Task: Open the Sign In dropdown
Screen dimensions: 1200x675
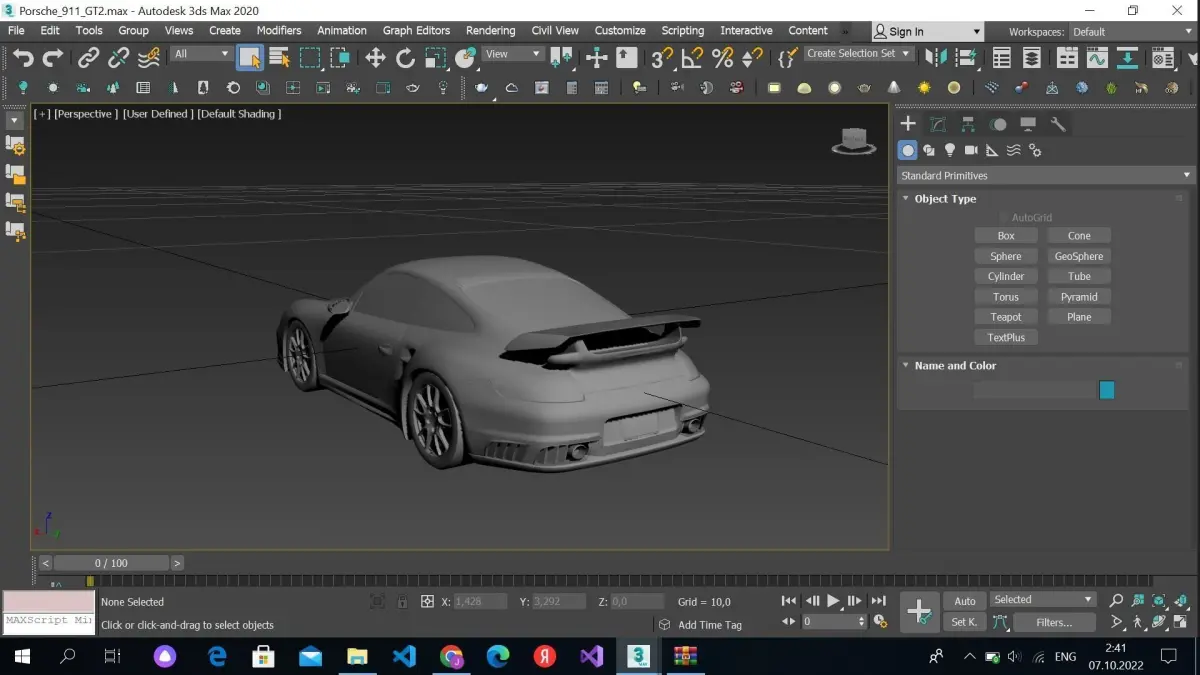Action: 927,32
